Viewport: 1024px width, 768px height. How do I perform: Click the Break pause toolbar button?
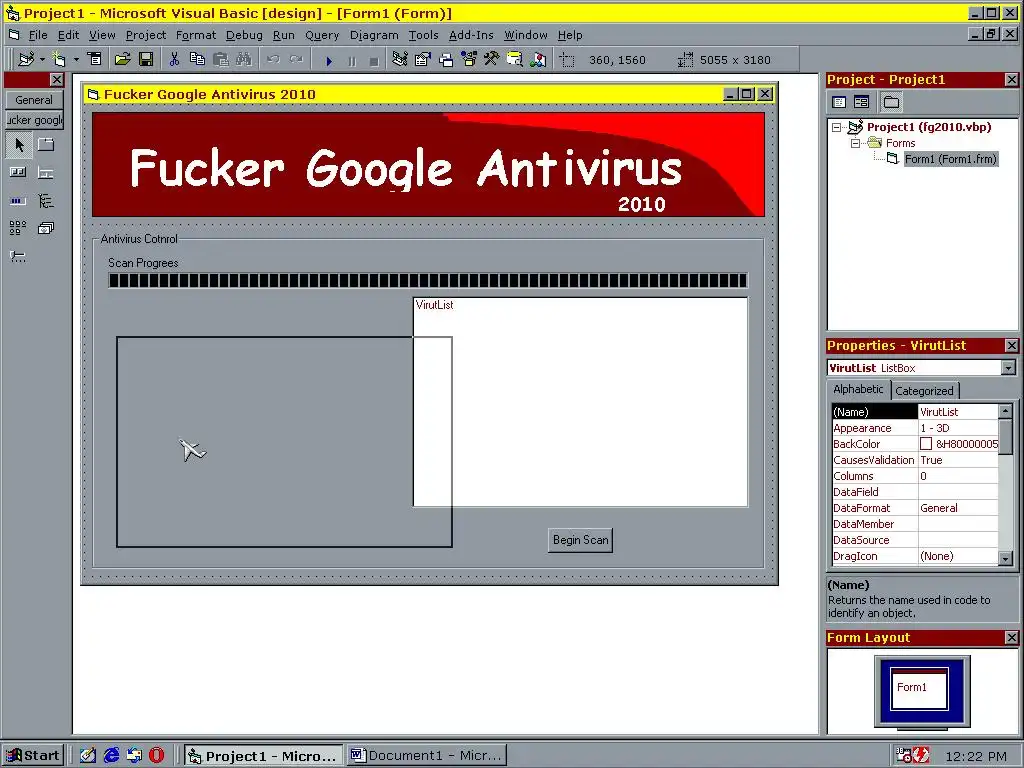pos(352,61)
